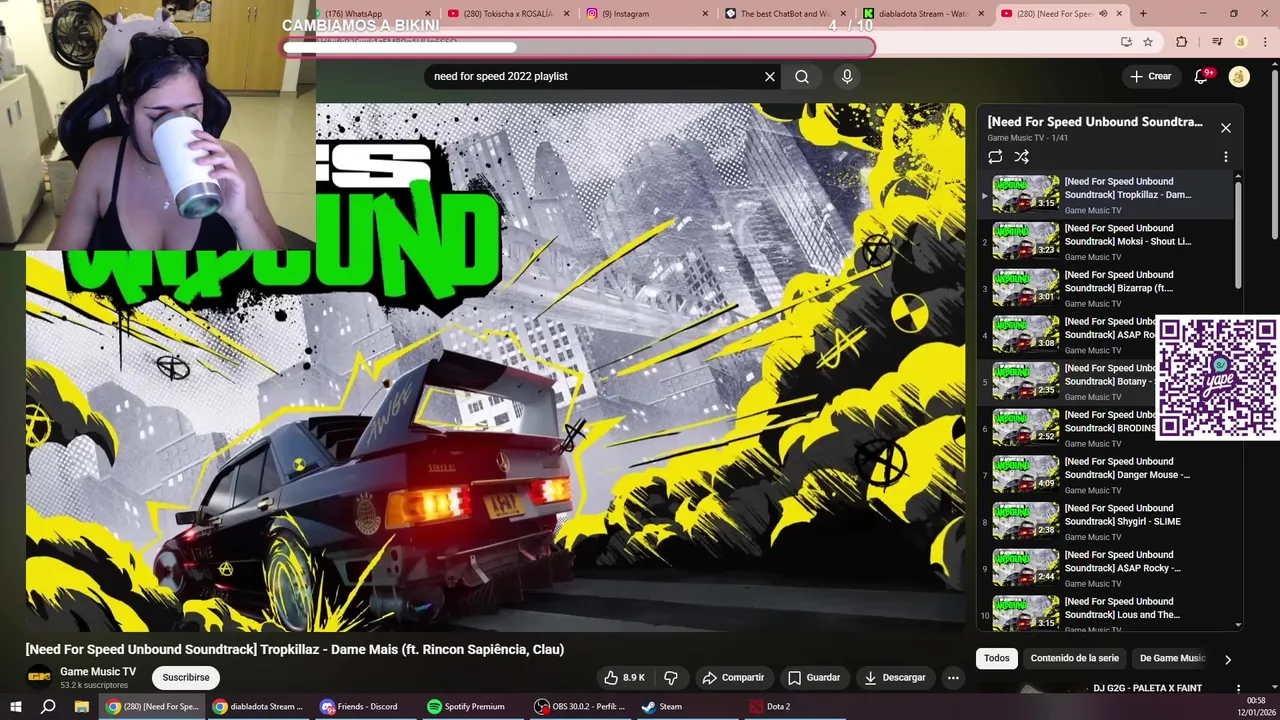Open more actions ellipsis beside Descargar

[x=953, y=677]
